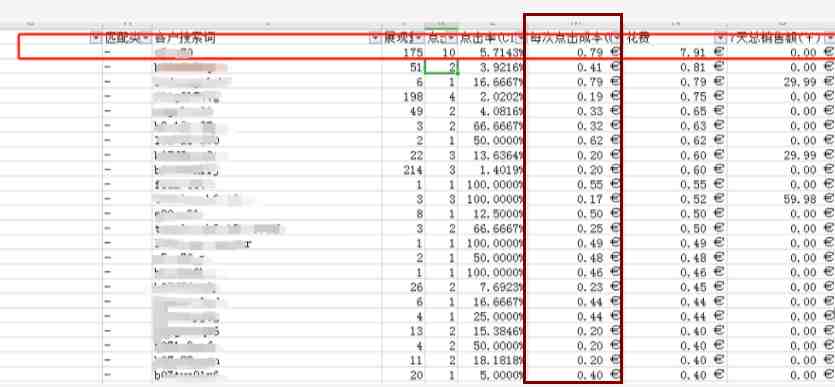Open the 7天总销售额 column filter dropdown
The image size is (835, 387).
click(829, 38)
